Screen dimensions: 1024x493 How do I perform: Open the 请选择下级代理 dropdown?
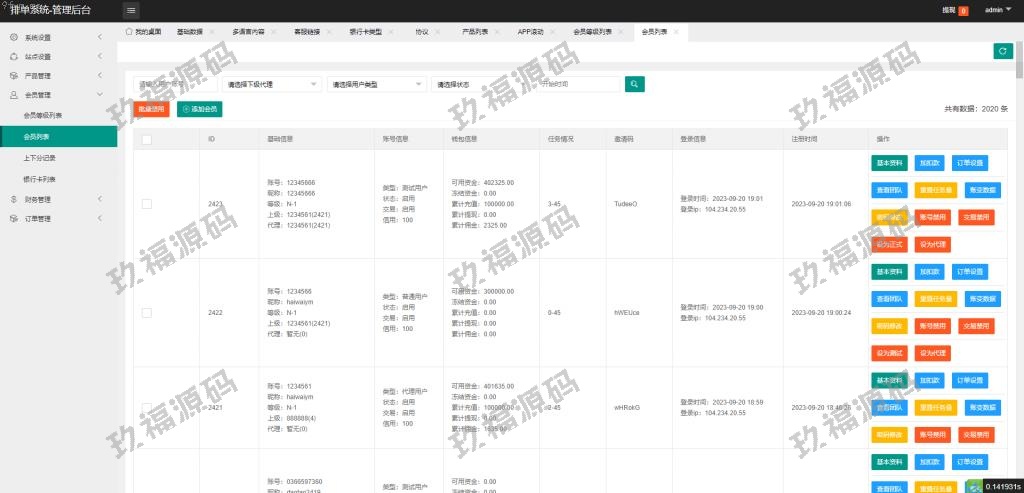272,85
